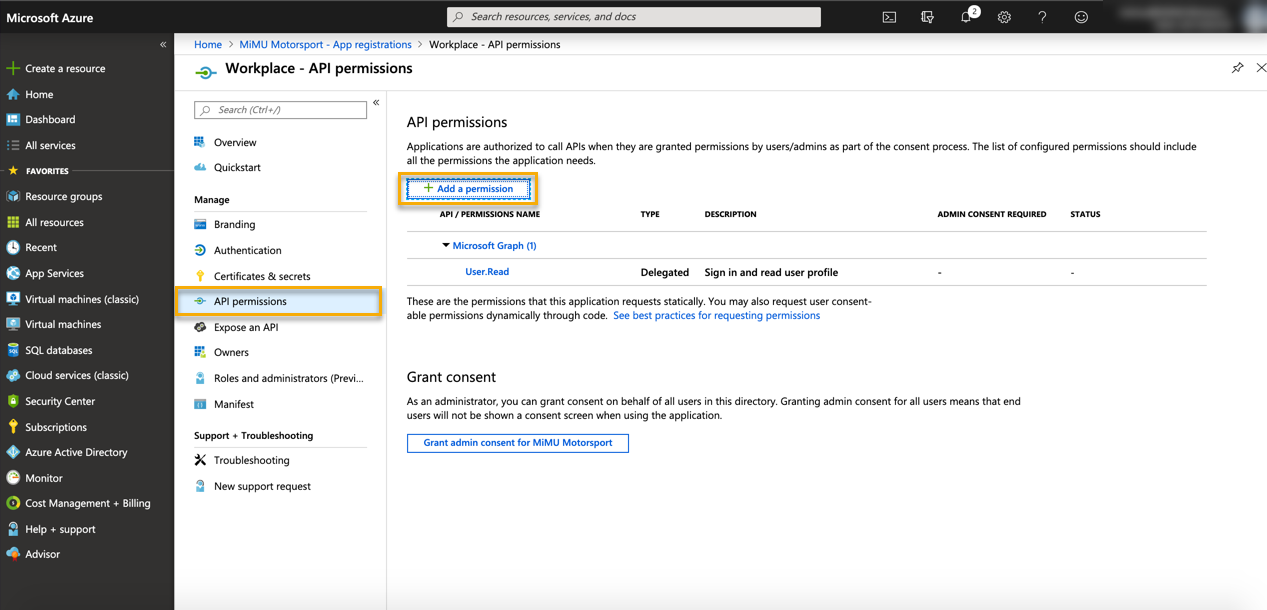Open best practices for requesting permissions link

coord(716,315)
